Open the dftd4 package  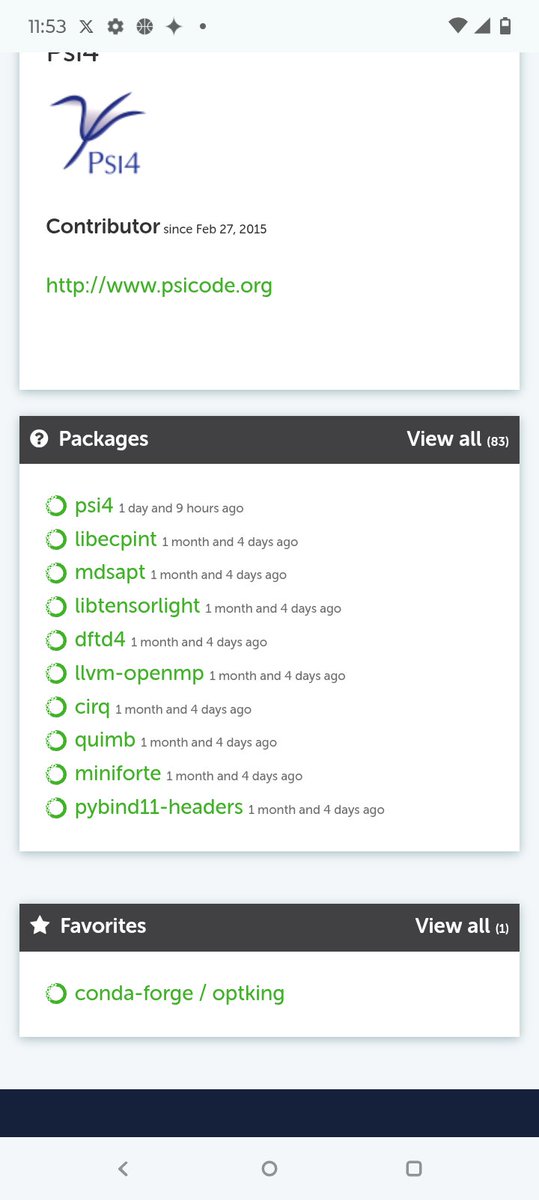point(100,641)
